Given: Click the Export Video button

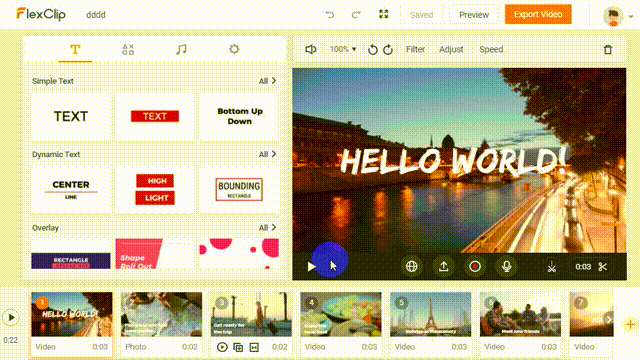Looking at the screenshot, I should click(538, 14).
